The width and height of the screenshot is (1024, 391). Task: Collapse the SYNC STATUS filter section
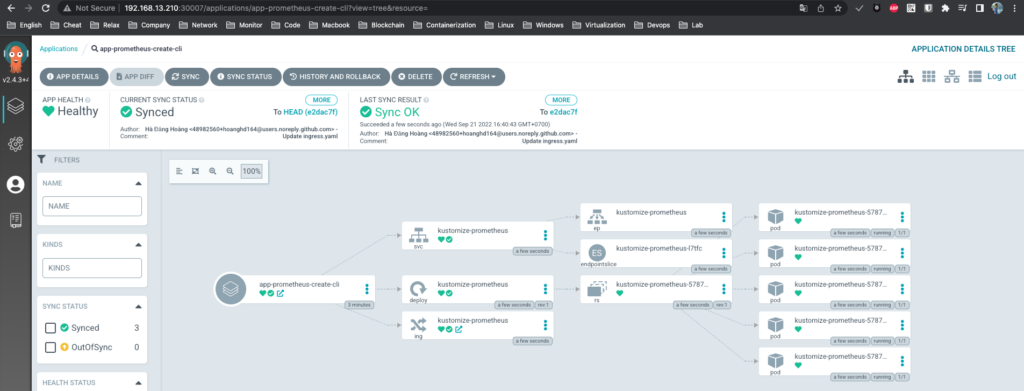point(138,306)
